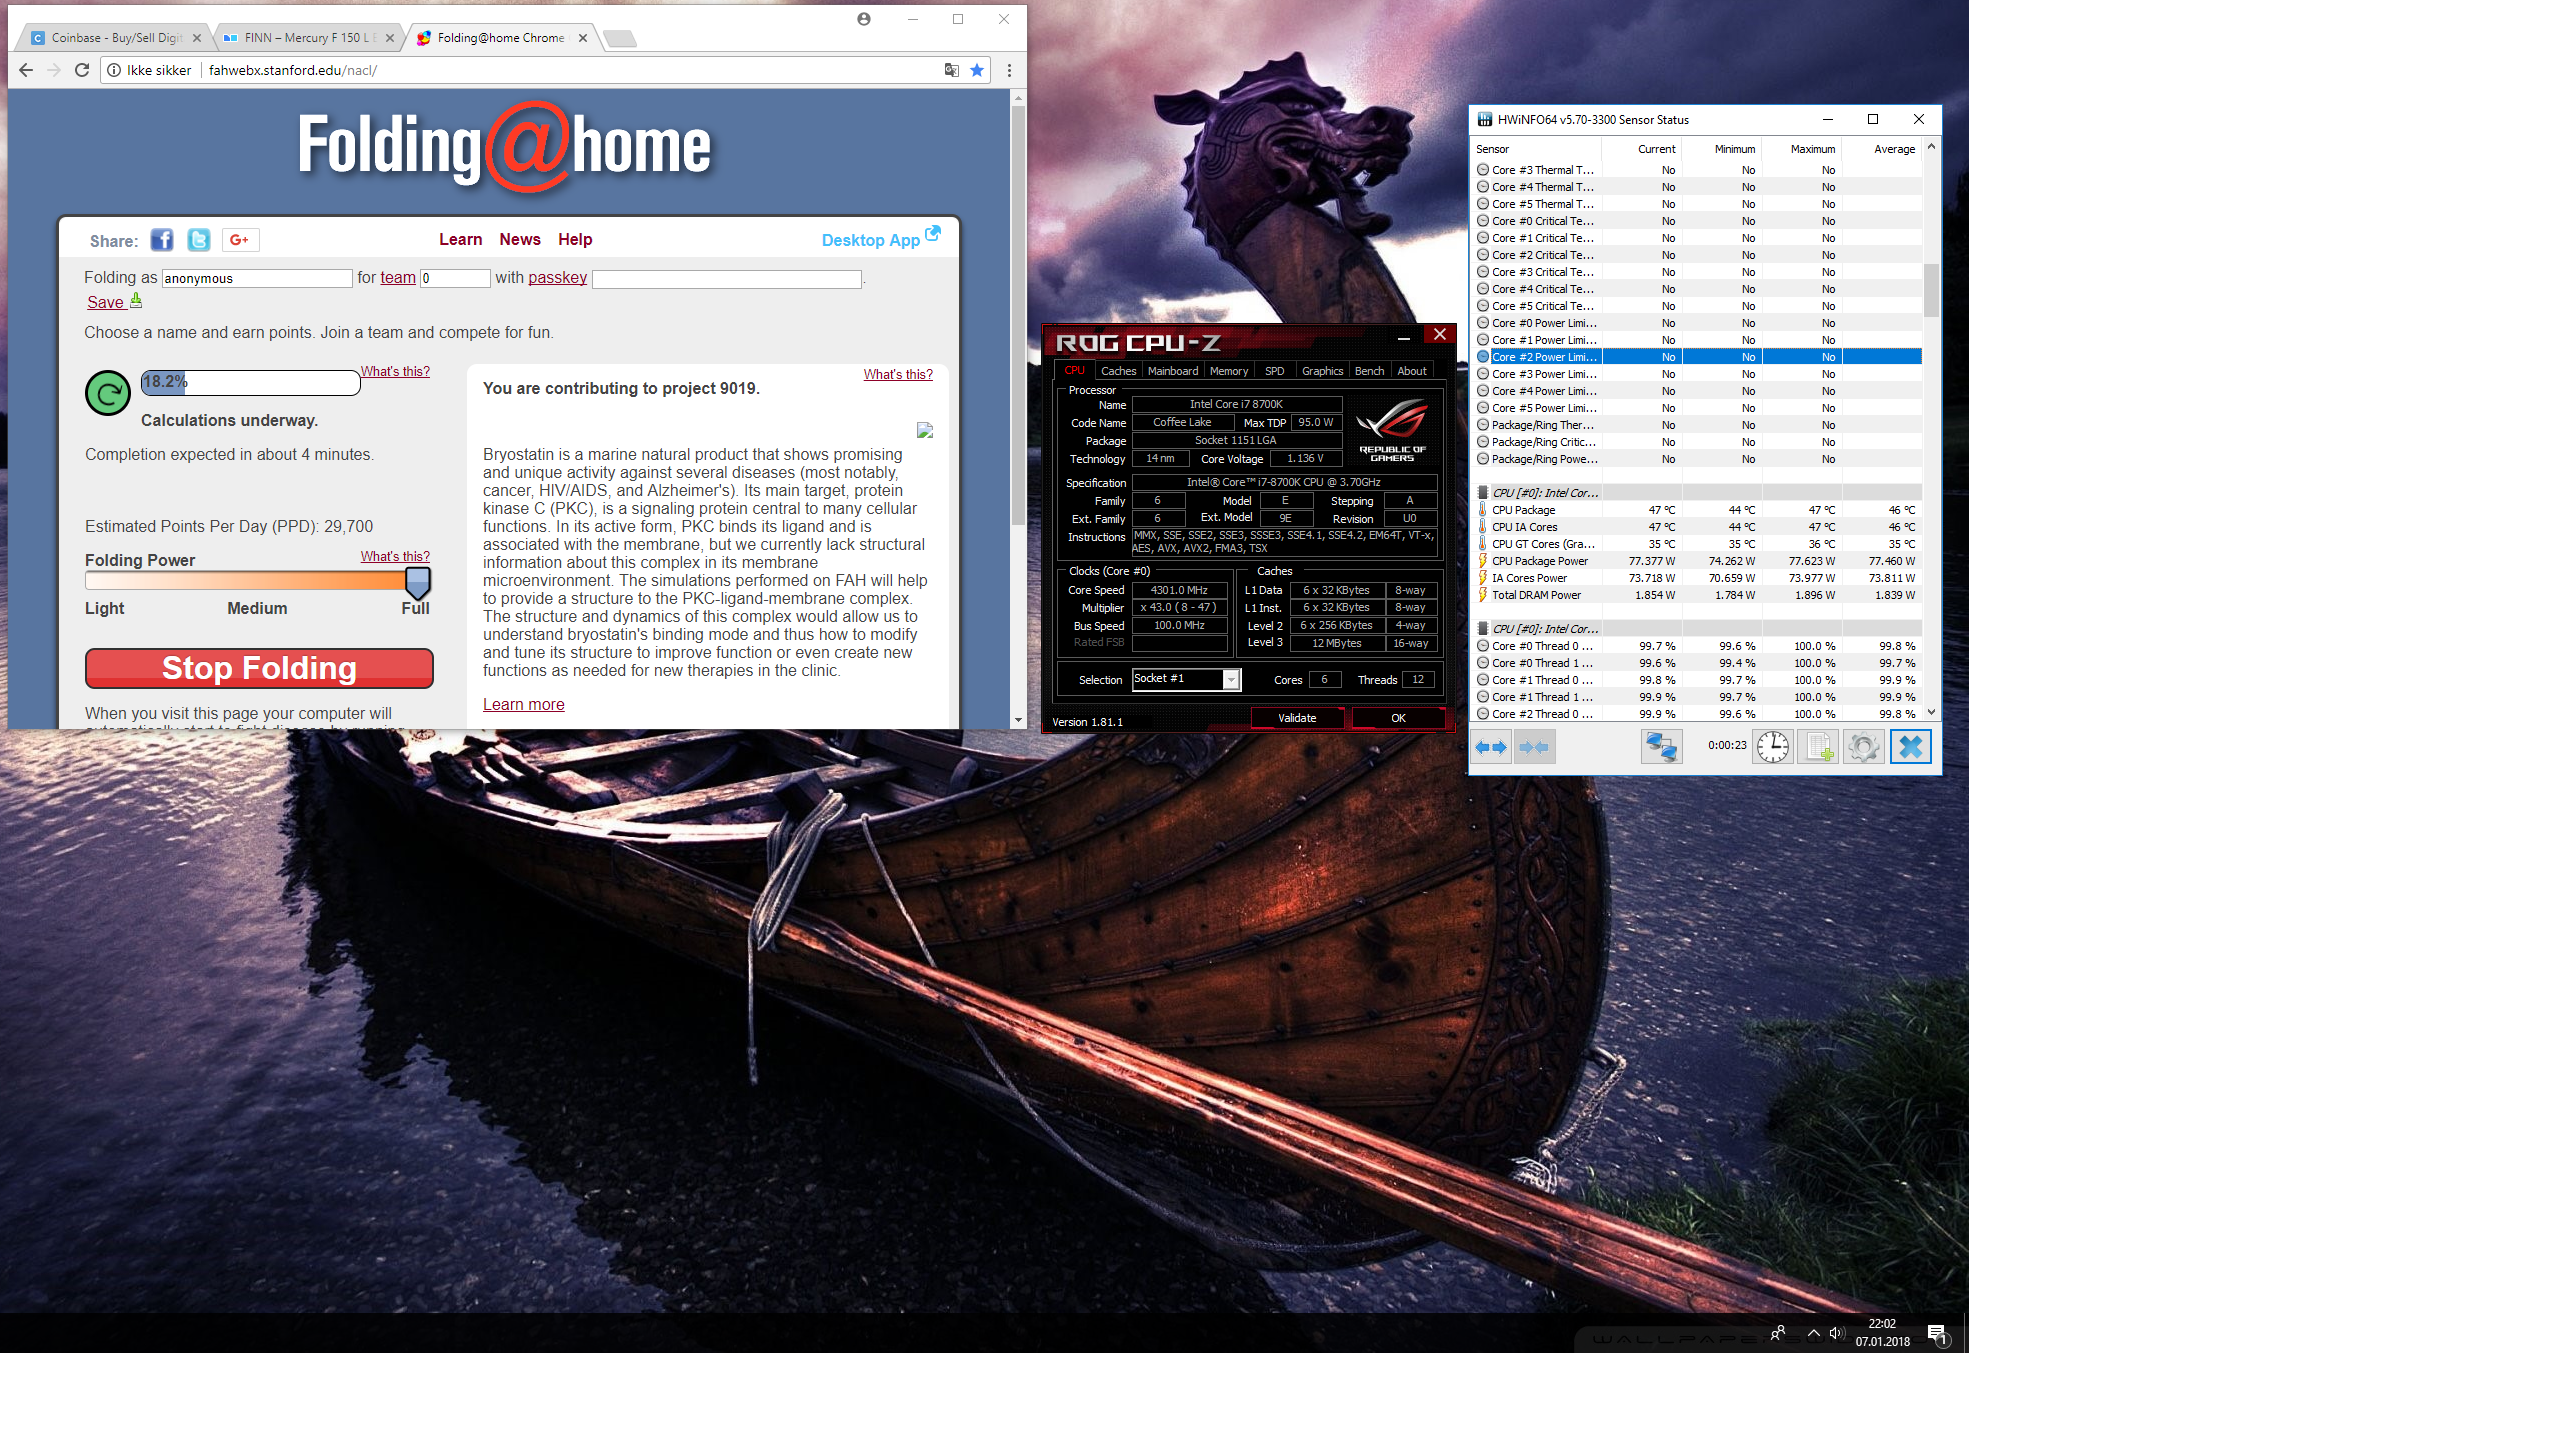Switch to the Coinbase tab

click(115, 38)
